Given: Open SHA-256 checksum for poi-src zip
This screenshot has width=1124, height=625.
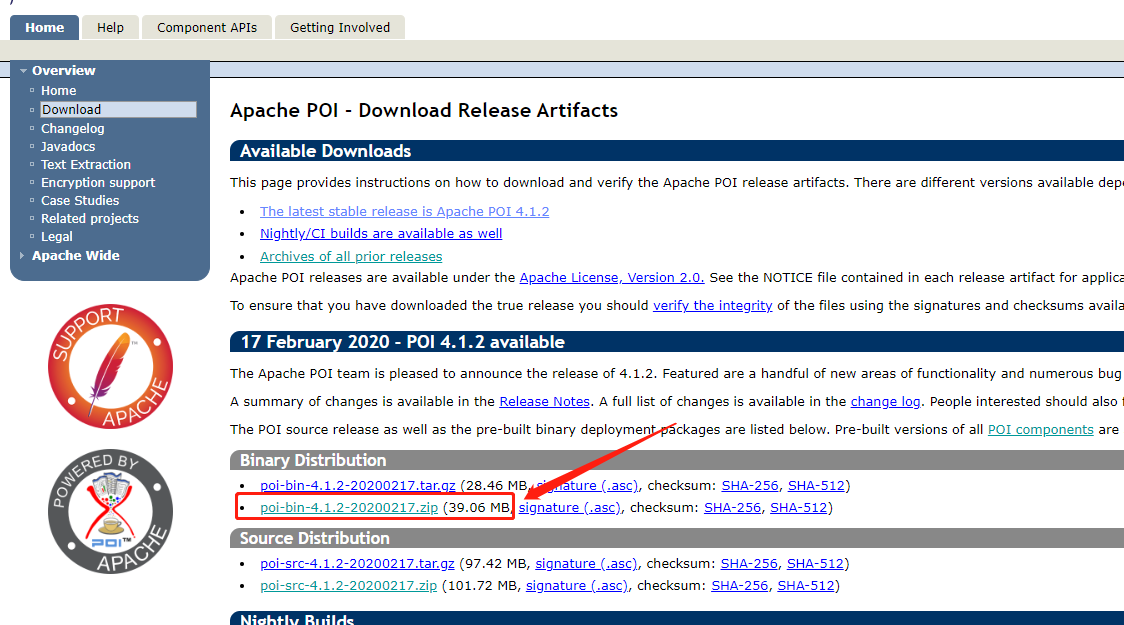Looking at the screenshot, I should click(x=739, y=586).
